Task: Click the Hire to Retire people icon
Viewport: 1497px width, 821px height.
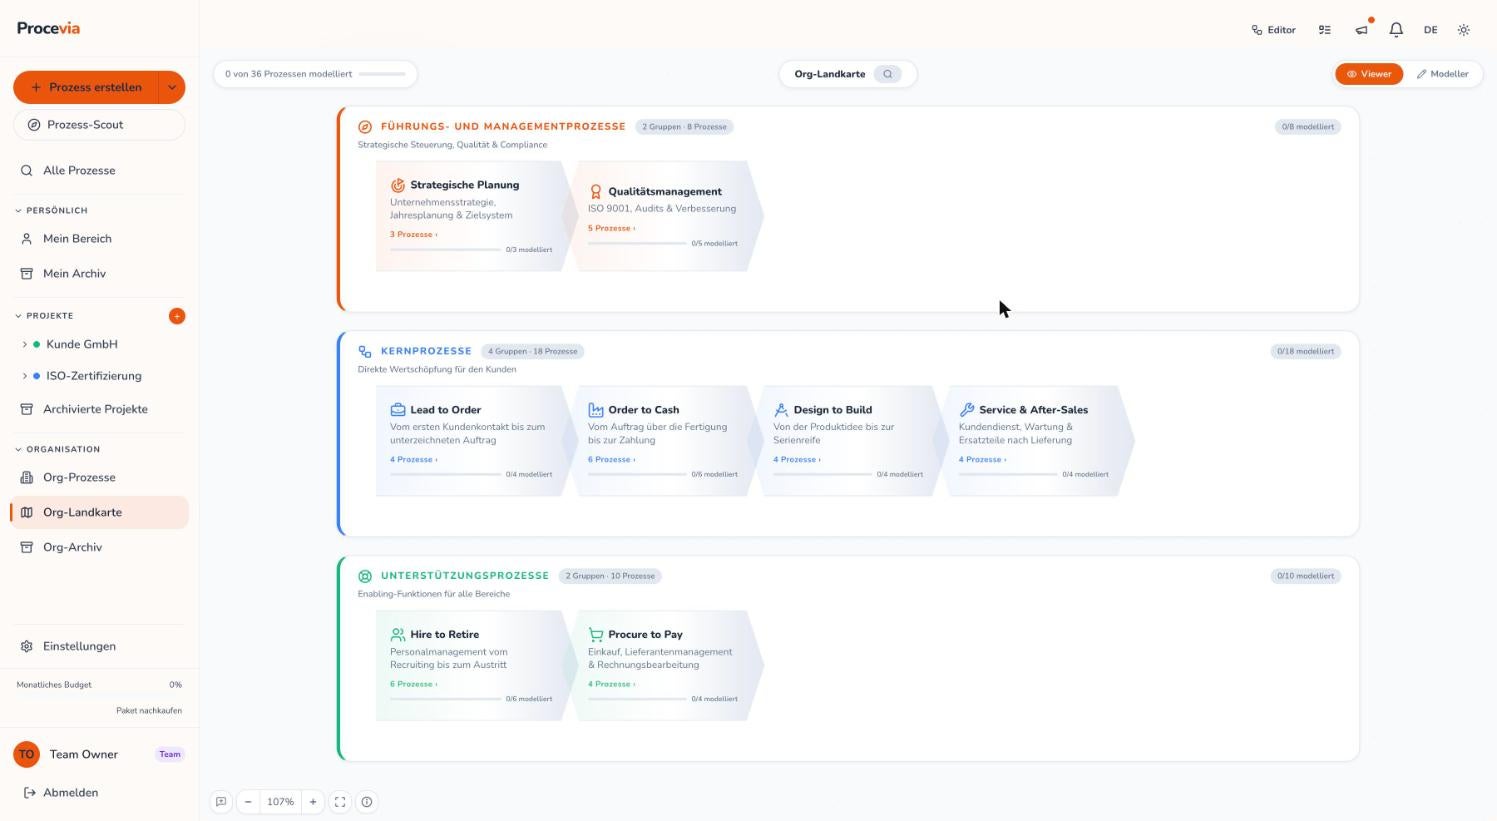Action: 398,635
